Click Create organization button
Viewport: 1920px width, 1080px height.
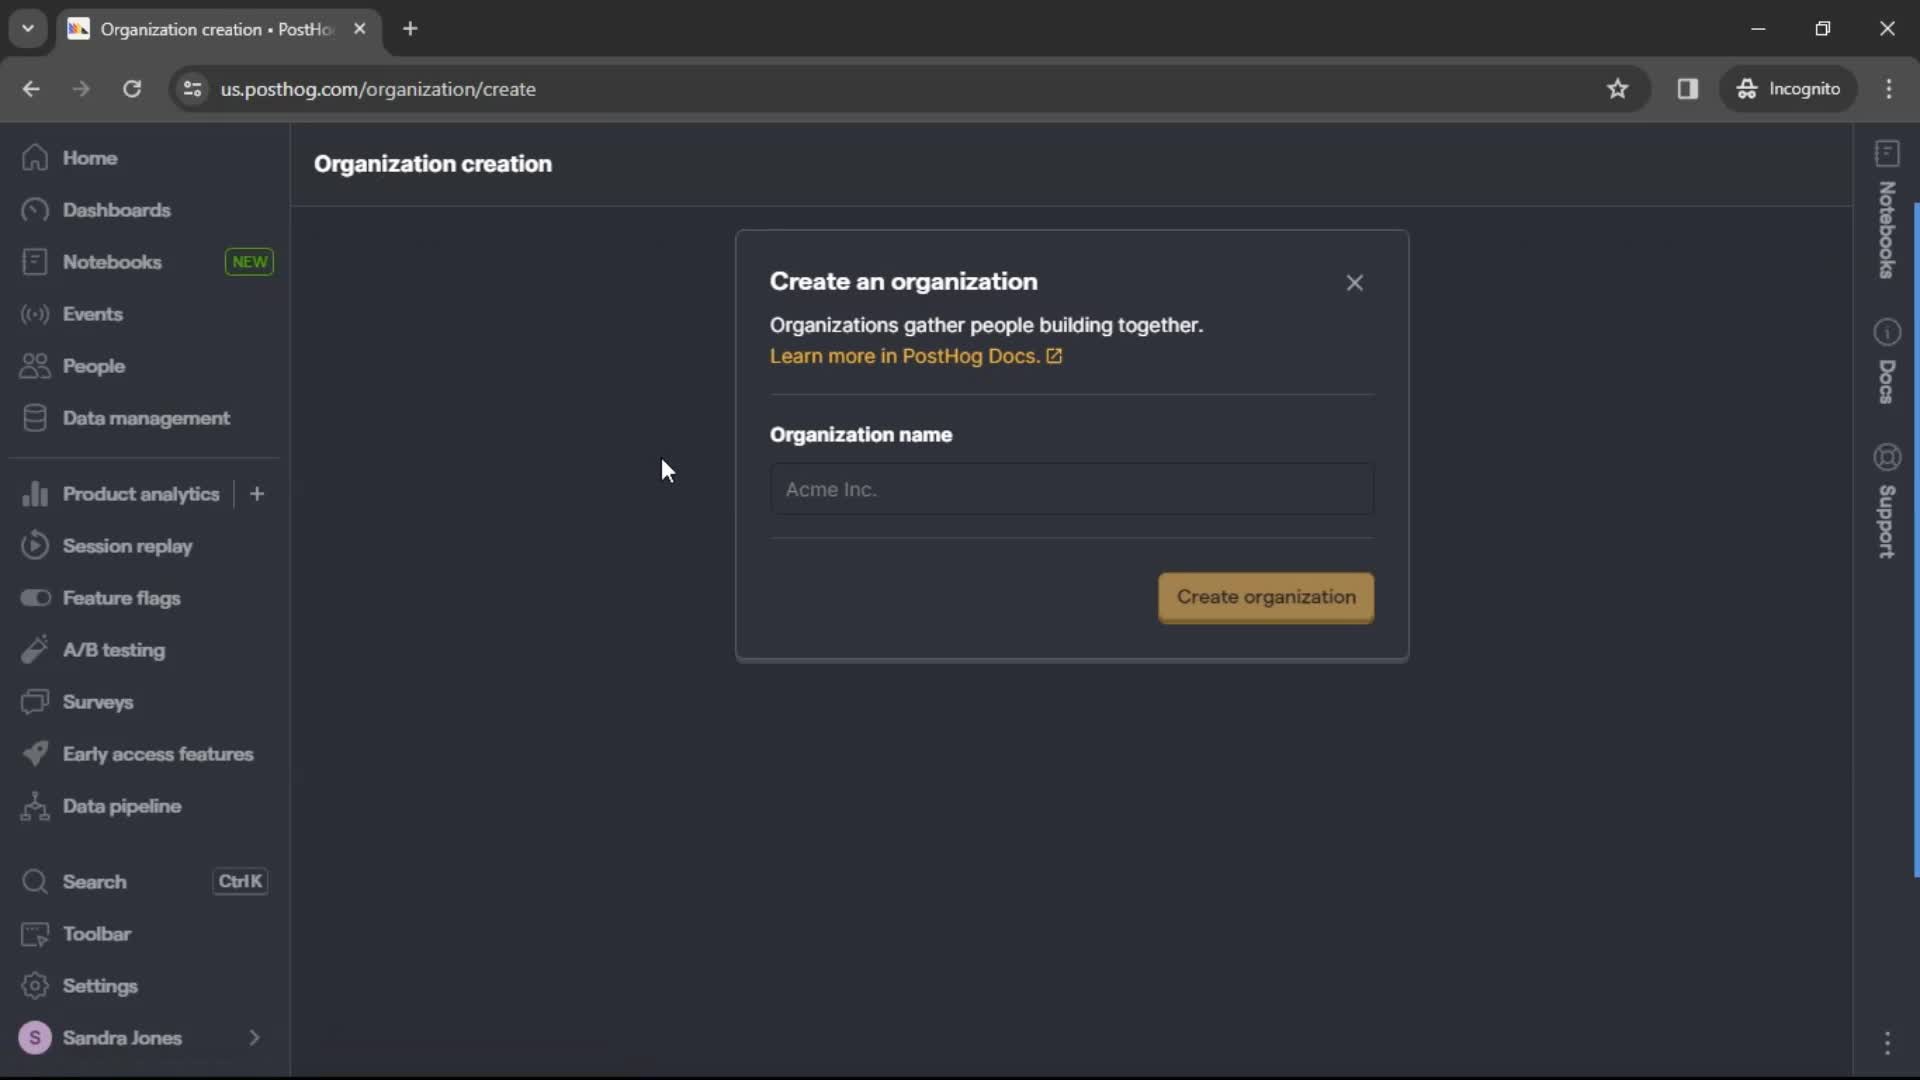click(x=1265, y=596)
